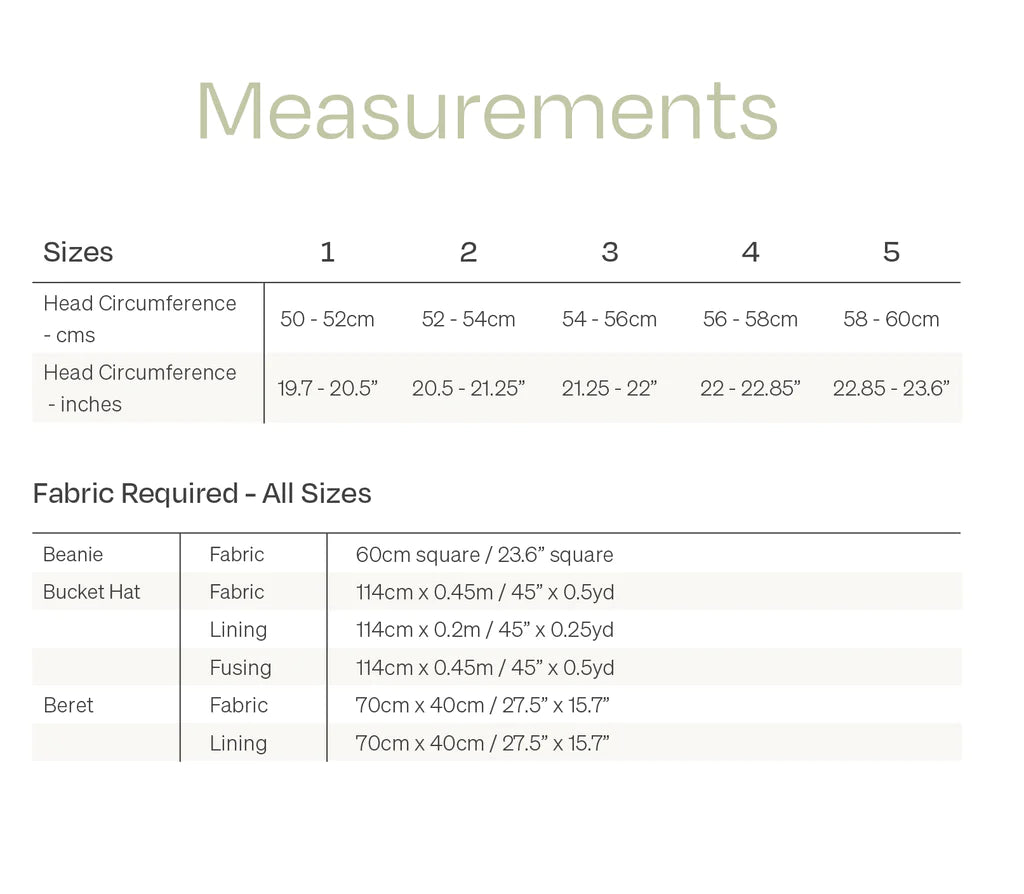Select the 54 - 56cm measurement cell
1024x894 pixels.
coord(609,320)
